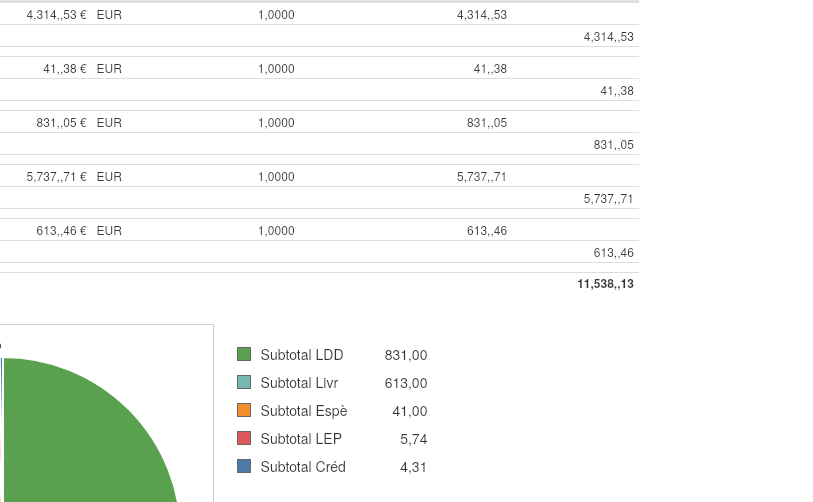813x502 pixels.
Task: Click EUR in the 4,314,,53 row
Action: 109,15
